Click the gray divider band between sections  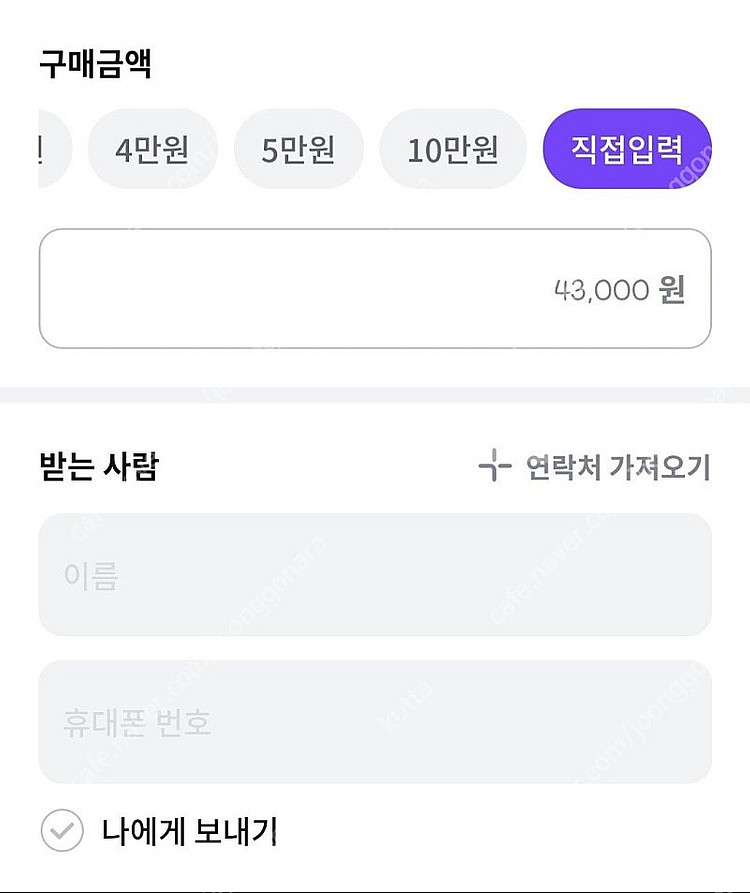coord(374,395)
